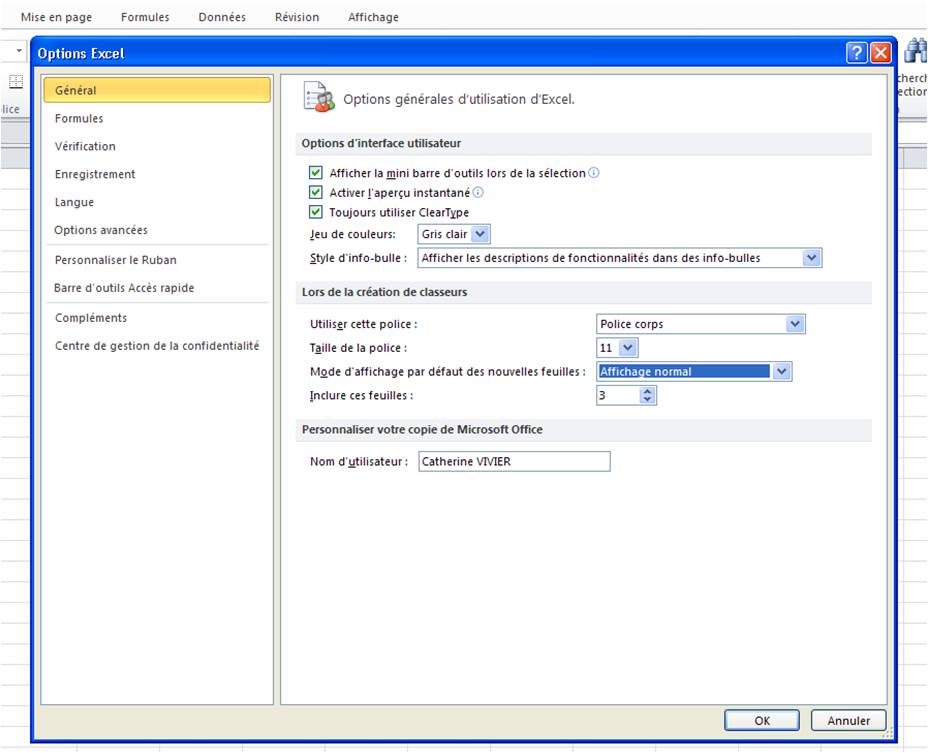Open the Utiliser cette police dropdown
The width and height of the screenshot is (928, 753).
(x=795, y=324)
